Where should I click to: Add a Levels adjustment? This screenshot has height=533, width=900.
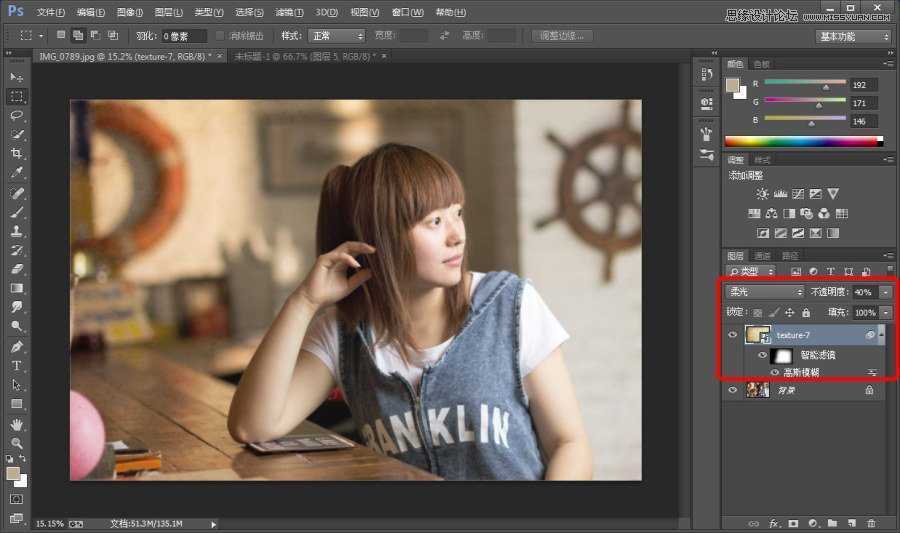[780, 194]
